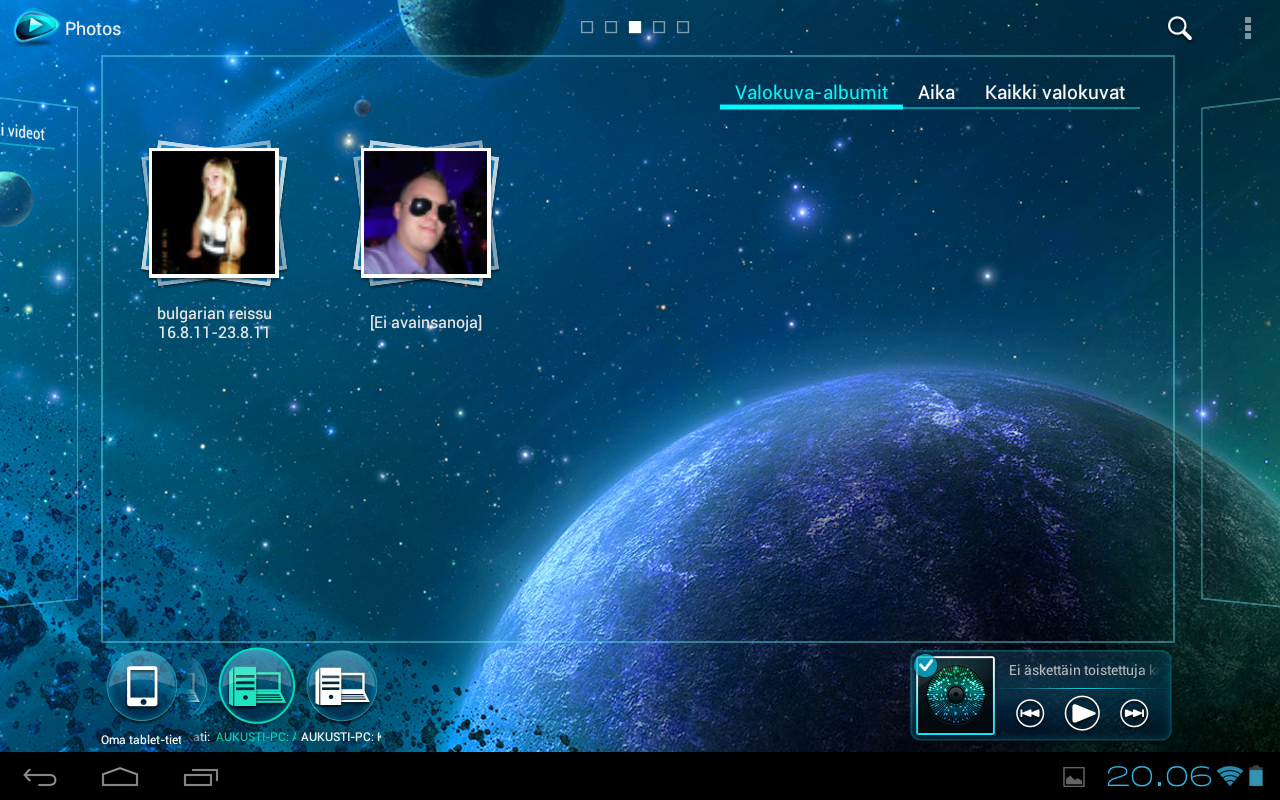Open the search magnifier icon

click(1180, 28)
